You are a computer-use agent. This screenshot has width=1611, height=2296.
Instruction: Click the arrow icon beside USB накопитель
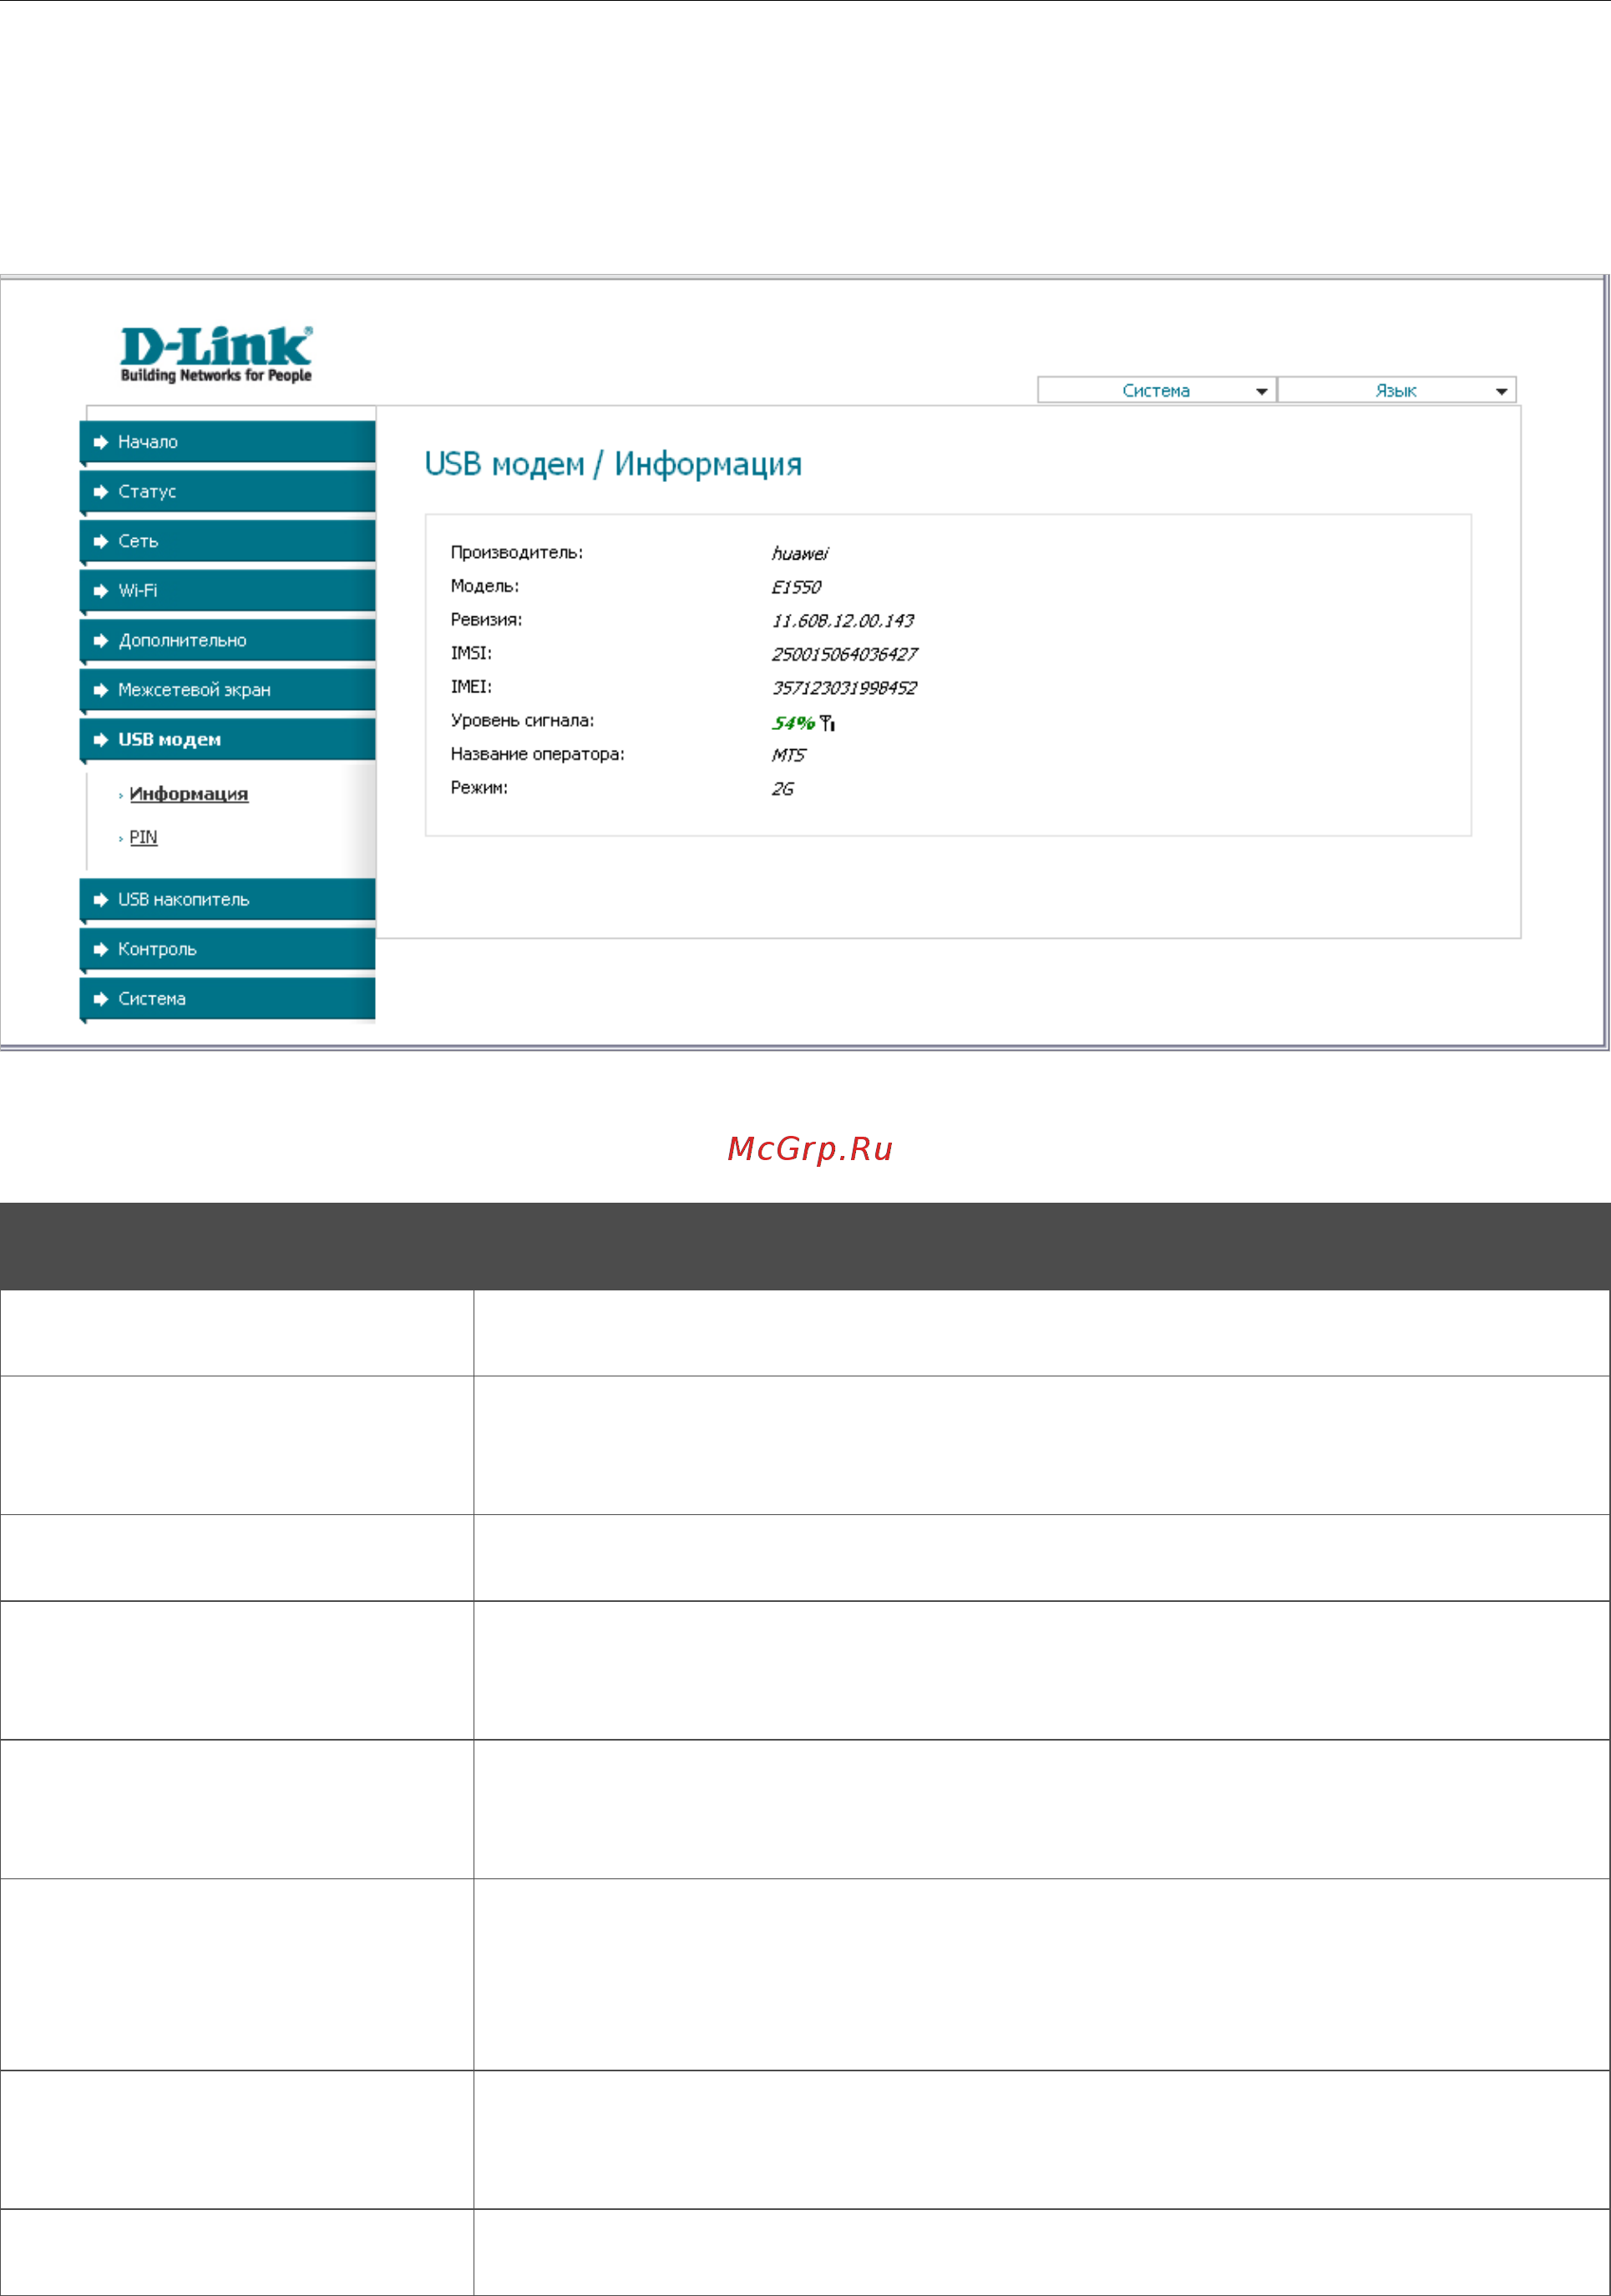[x=100, y=900]
